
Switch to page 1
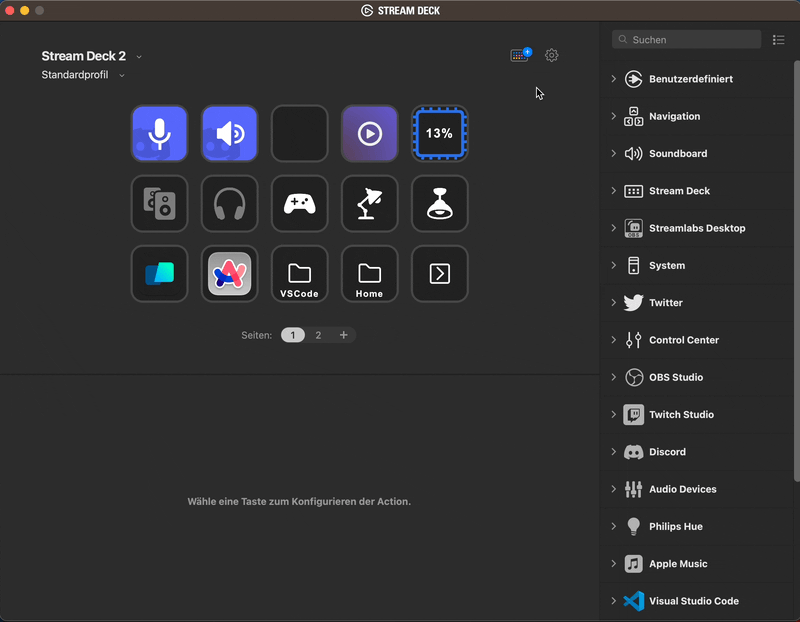pos(293,335)
